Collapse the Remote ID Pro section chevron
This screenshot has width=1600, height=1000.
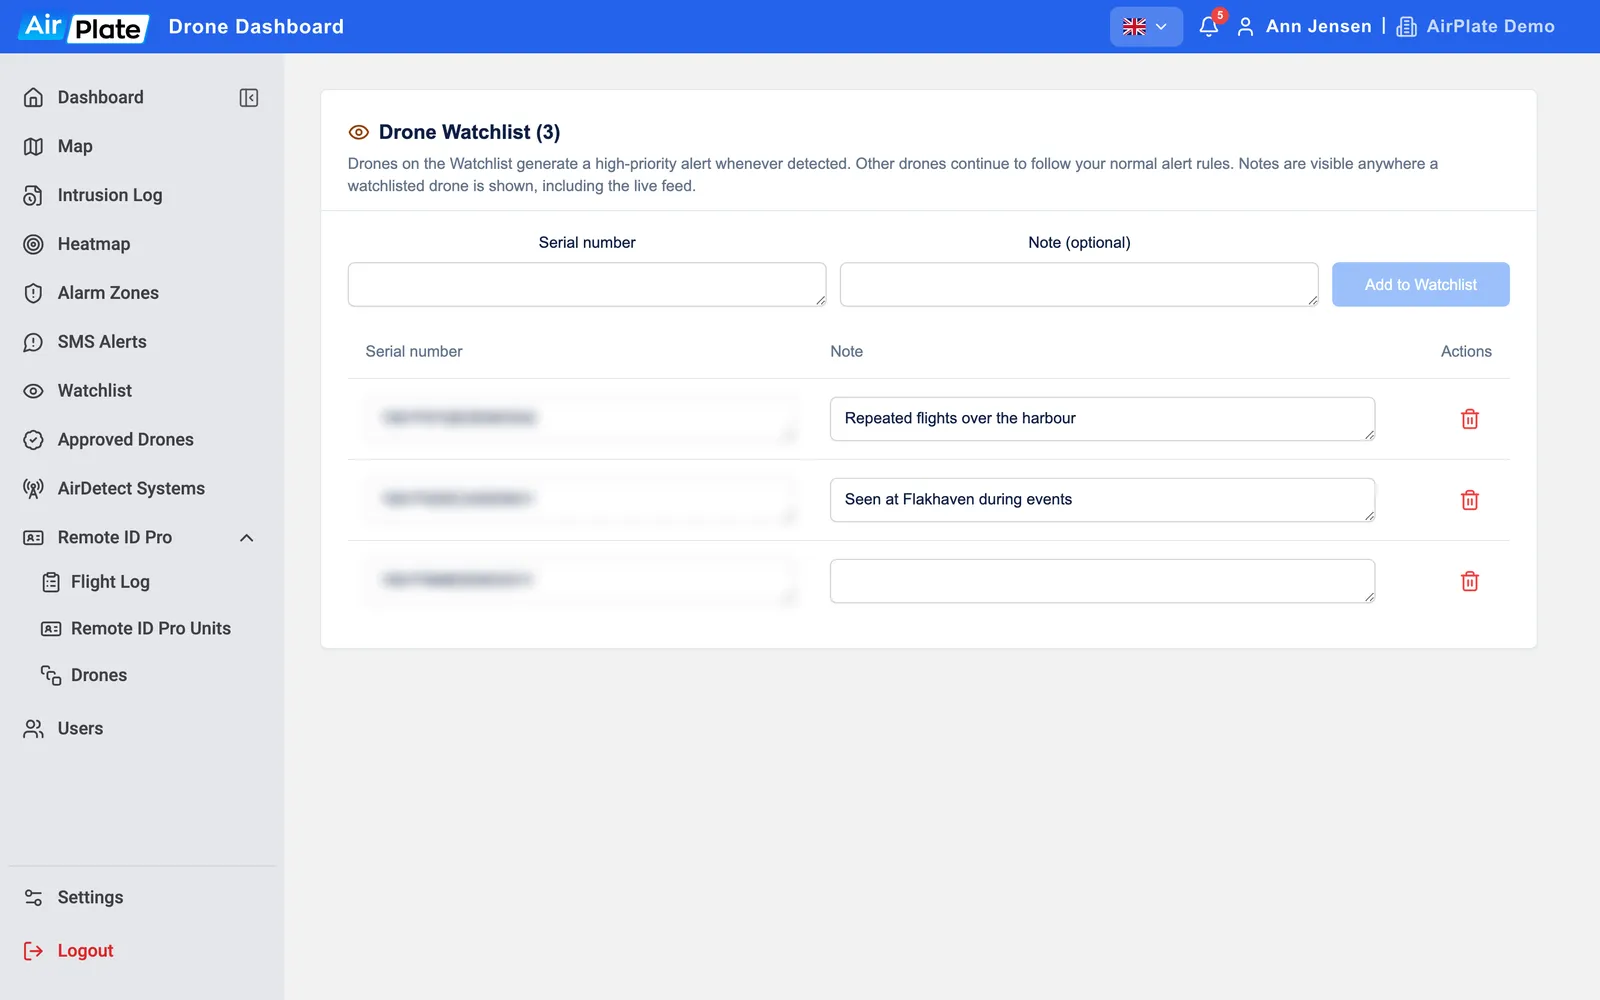(x=247, y=538)
